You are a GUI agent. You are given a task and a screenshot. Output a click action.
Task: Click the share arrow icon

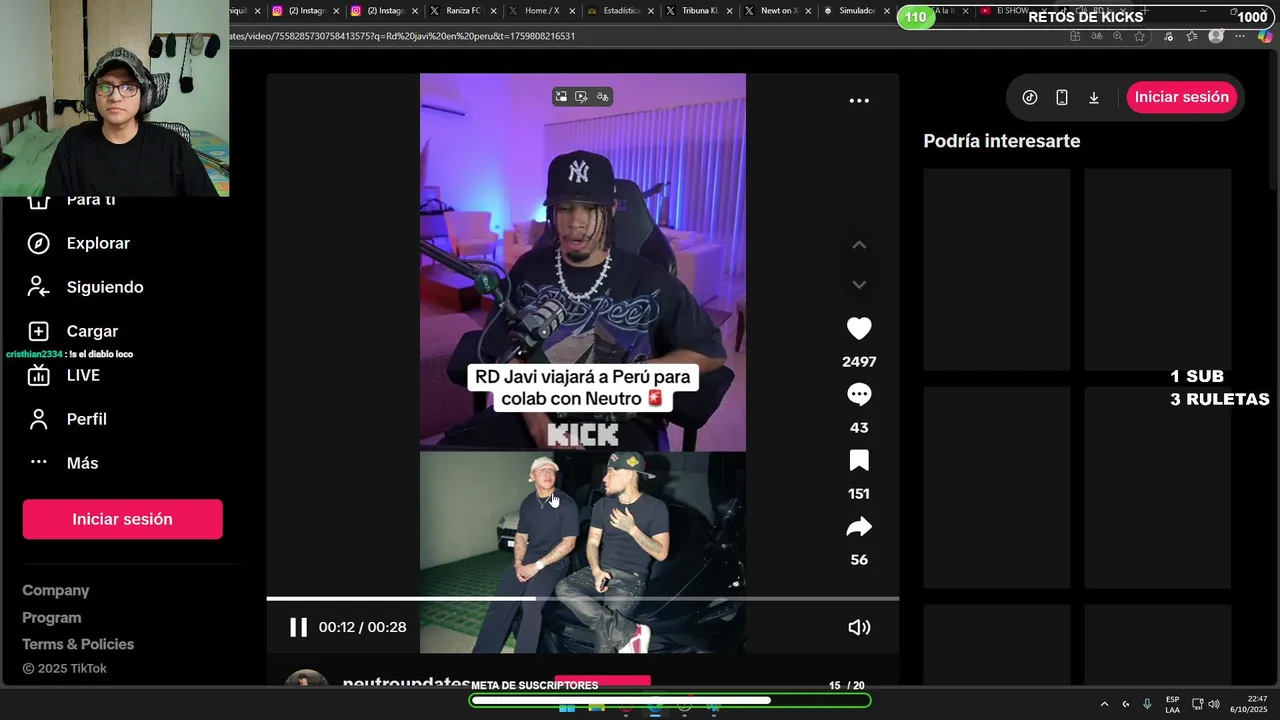(859, 527)
